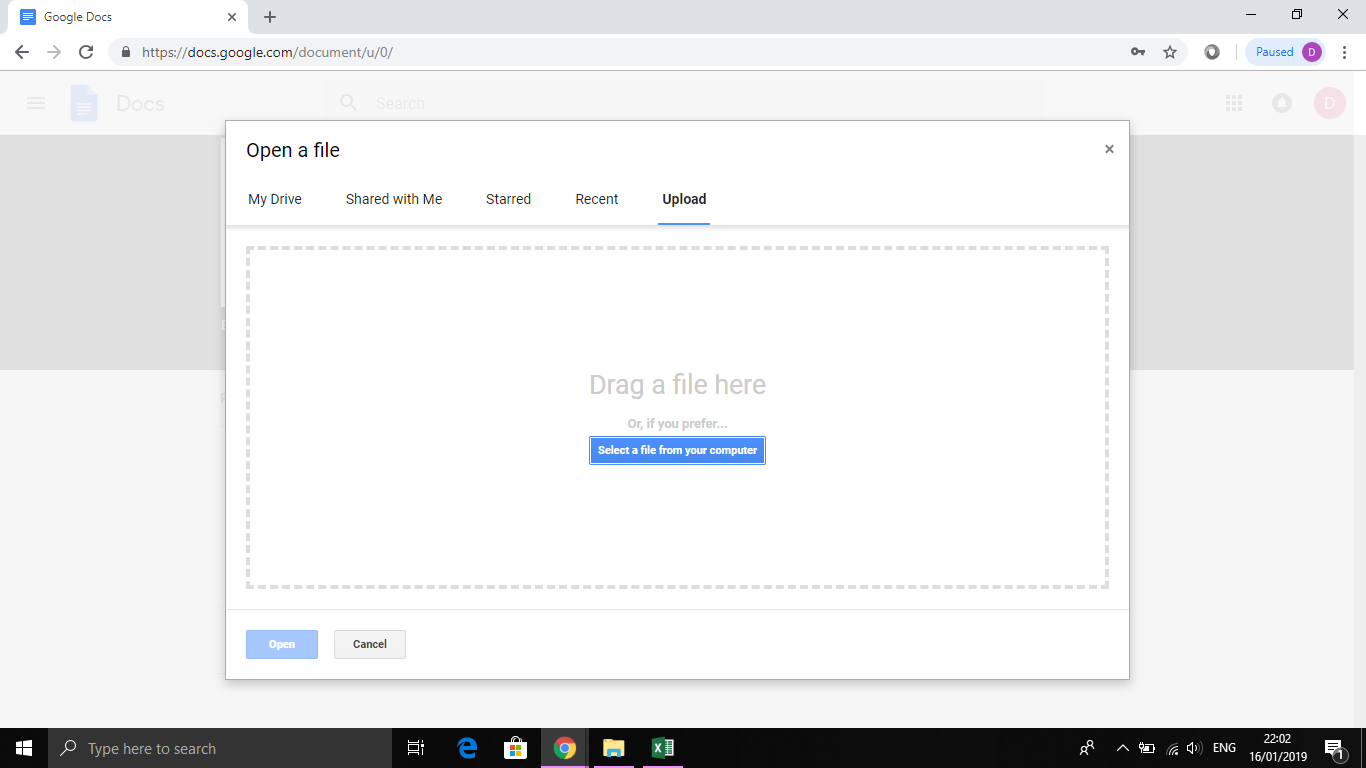Click Select a file from your computer
This screenshot has height=768, width=1366.
click(678, 450)
